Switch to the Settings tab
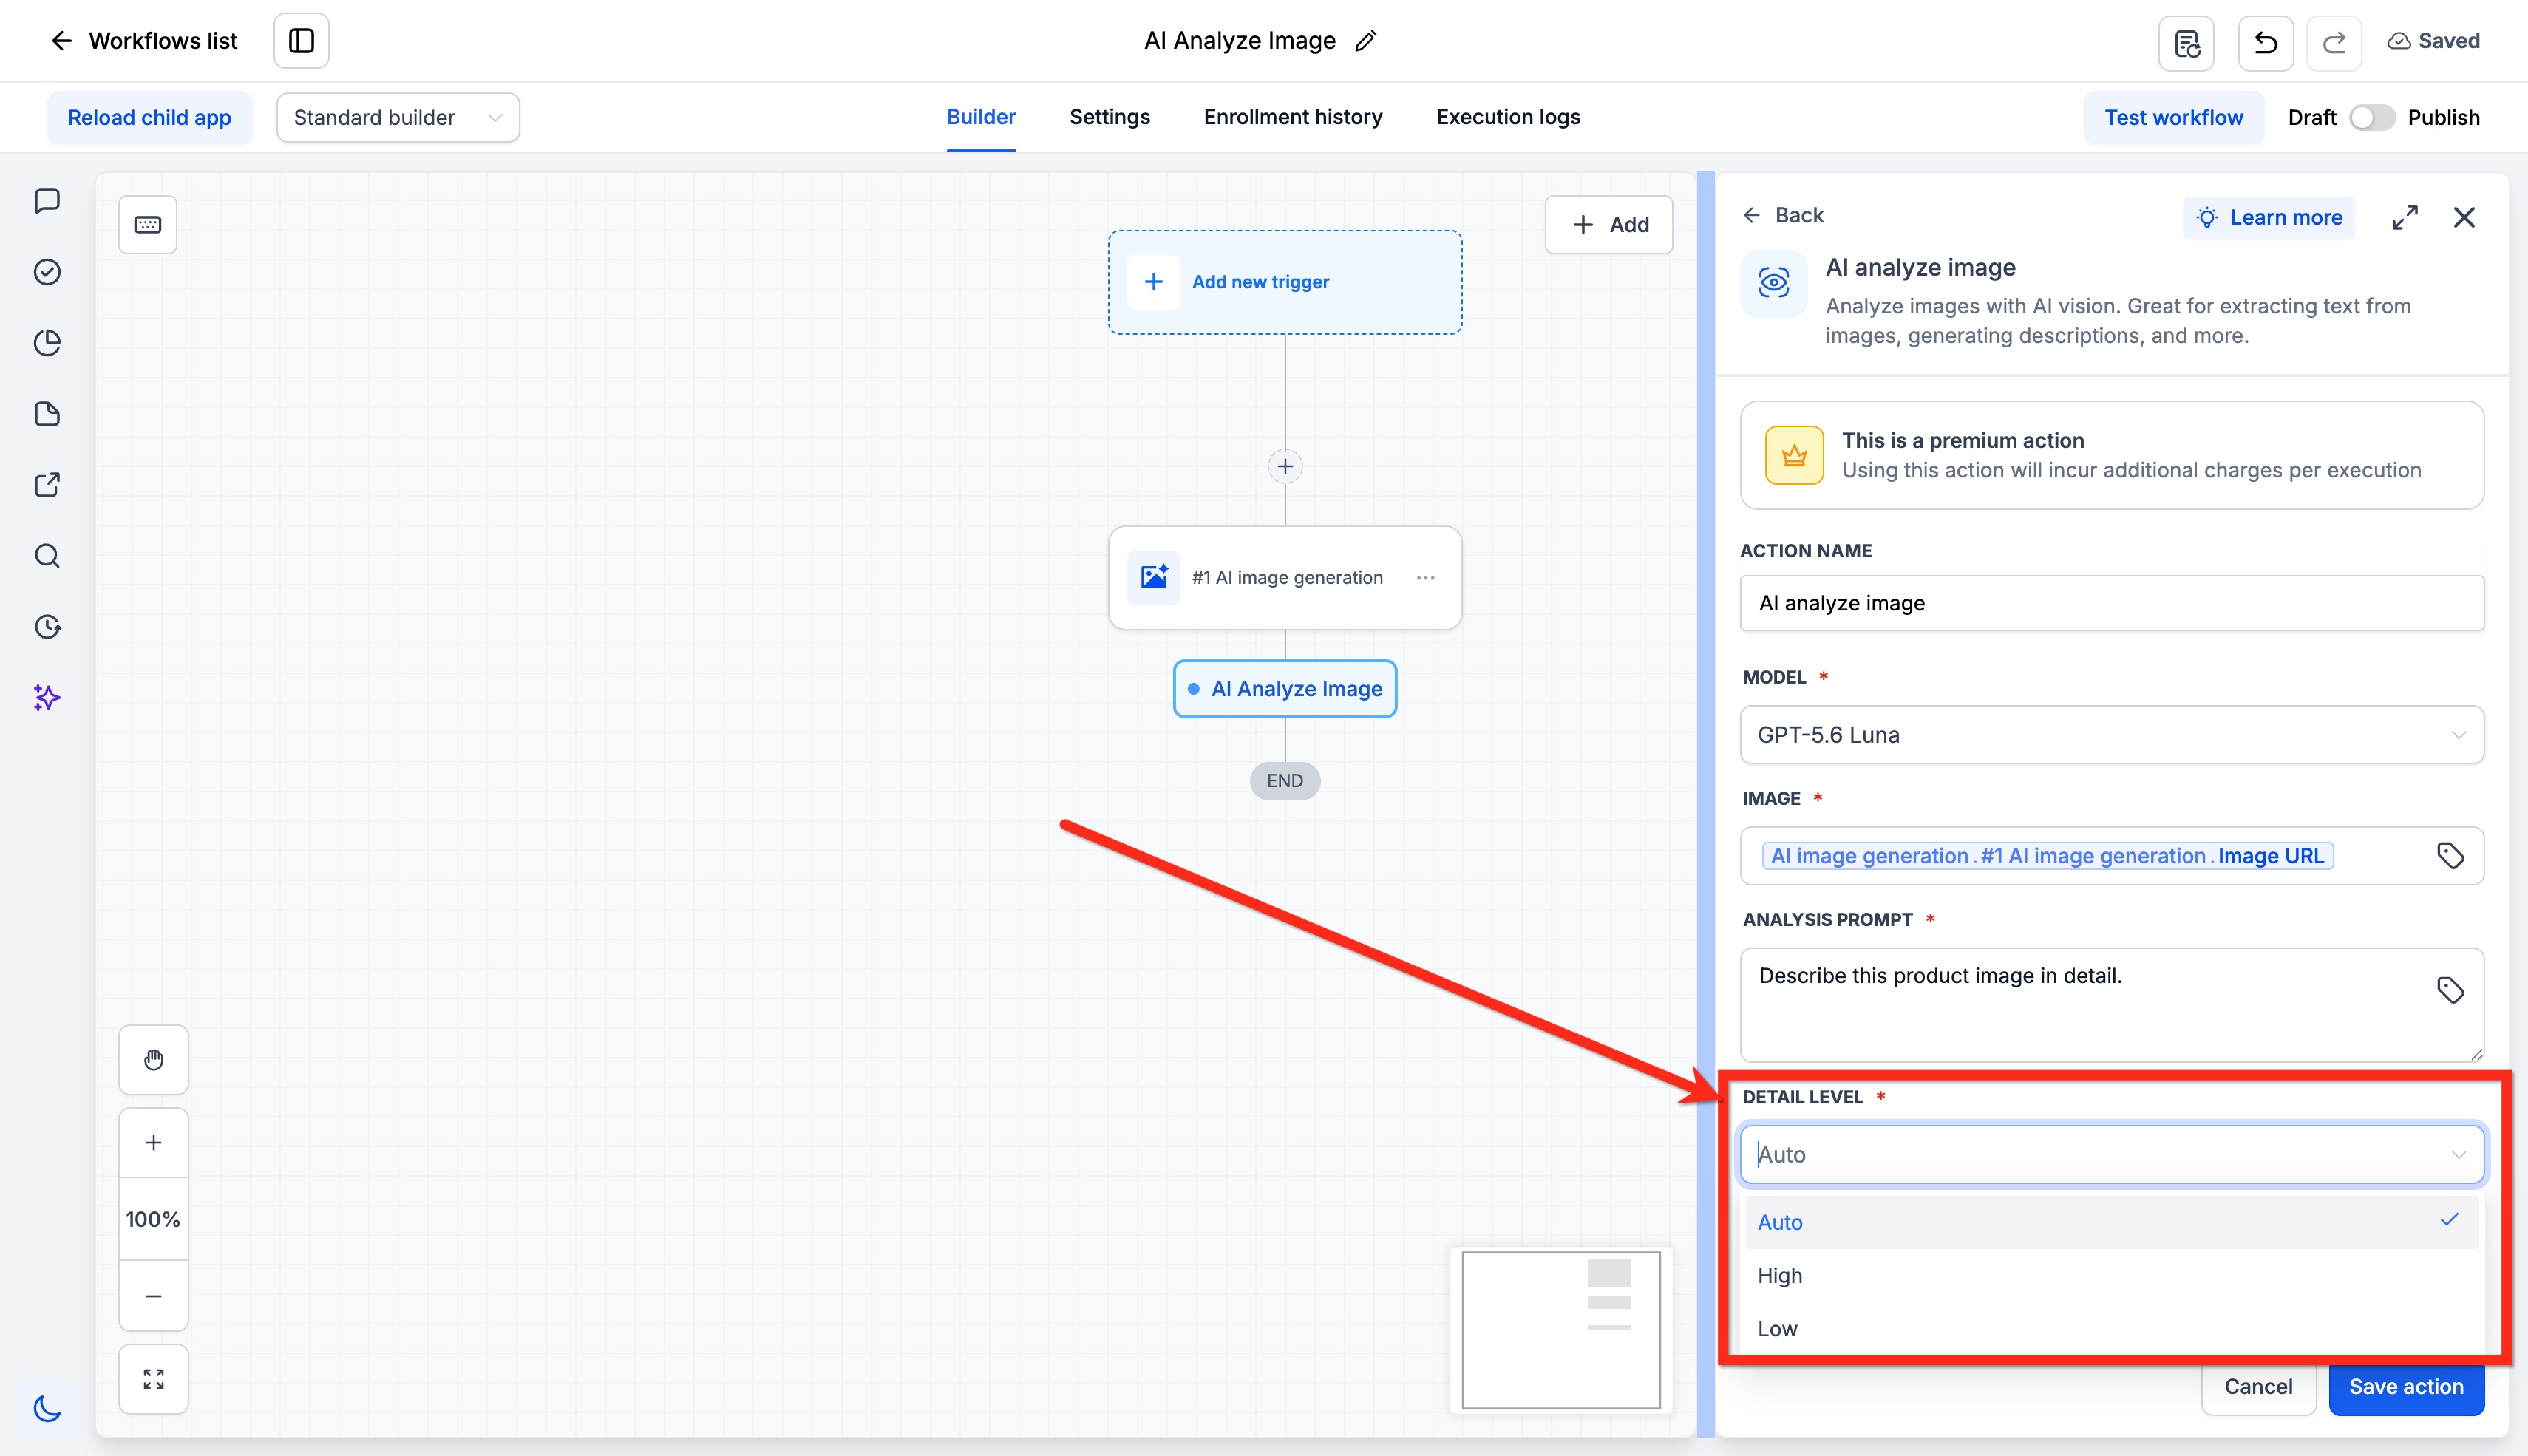Screen dimensions: 2528x1456 pos(1109,117)
